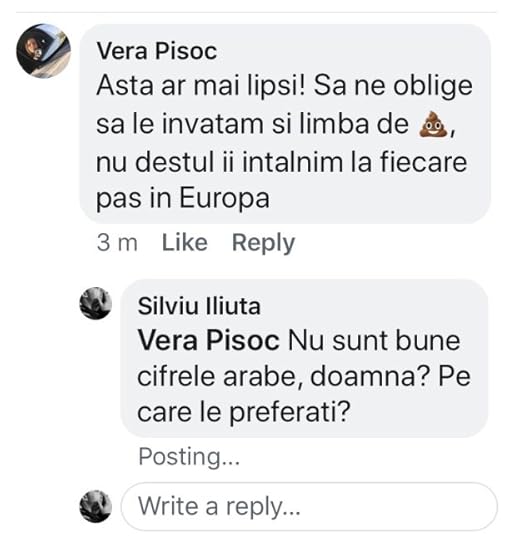Select Silviu Iliuta's reply text bubble

304,359
